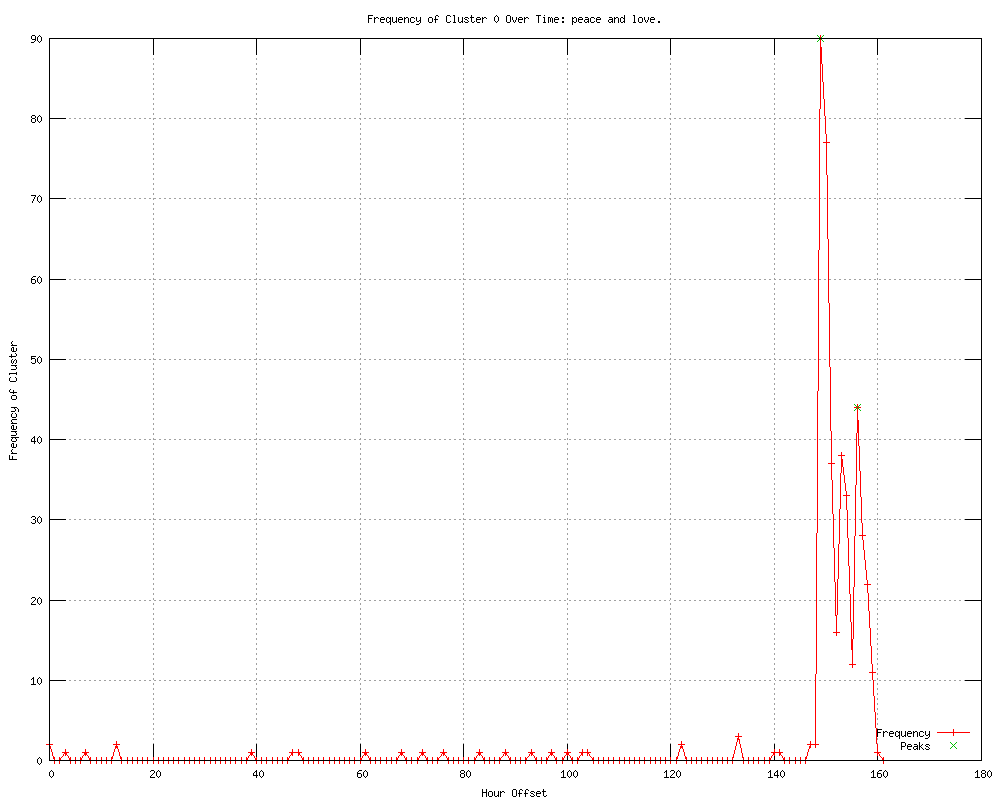Click the "50" tick label on y-axis
Screen dimensions: 1000x800
(x=34, y=359)
